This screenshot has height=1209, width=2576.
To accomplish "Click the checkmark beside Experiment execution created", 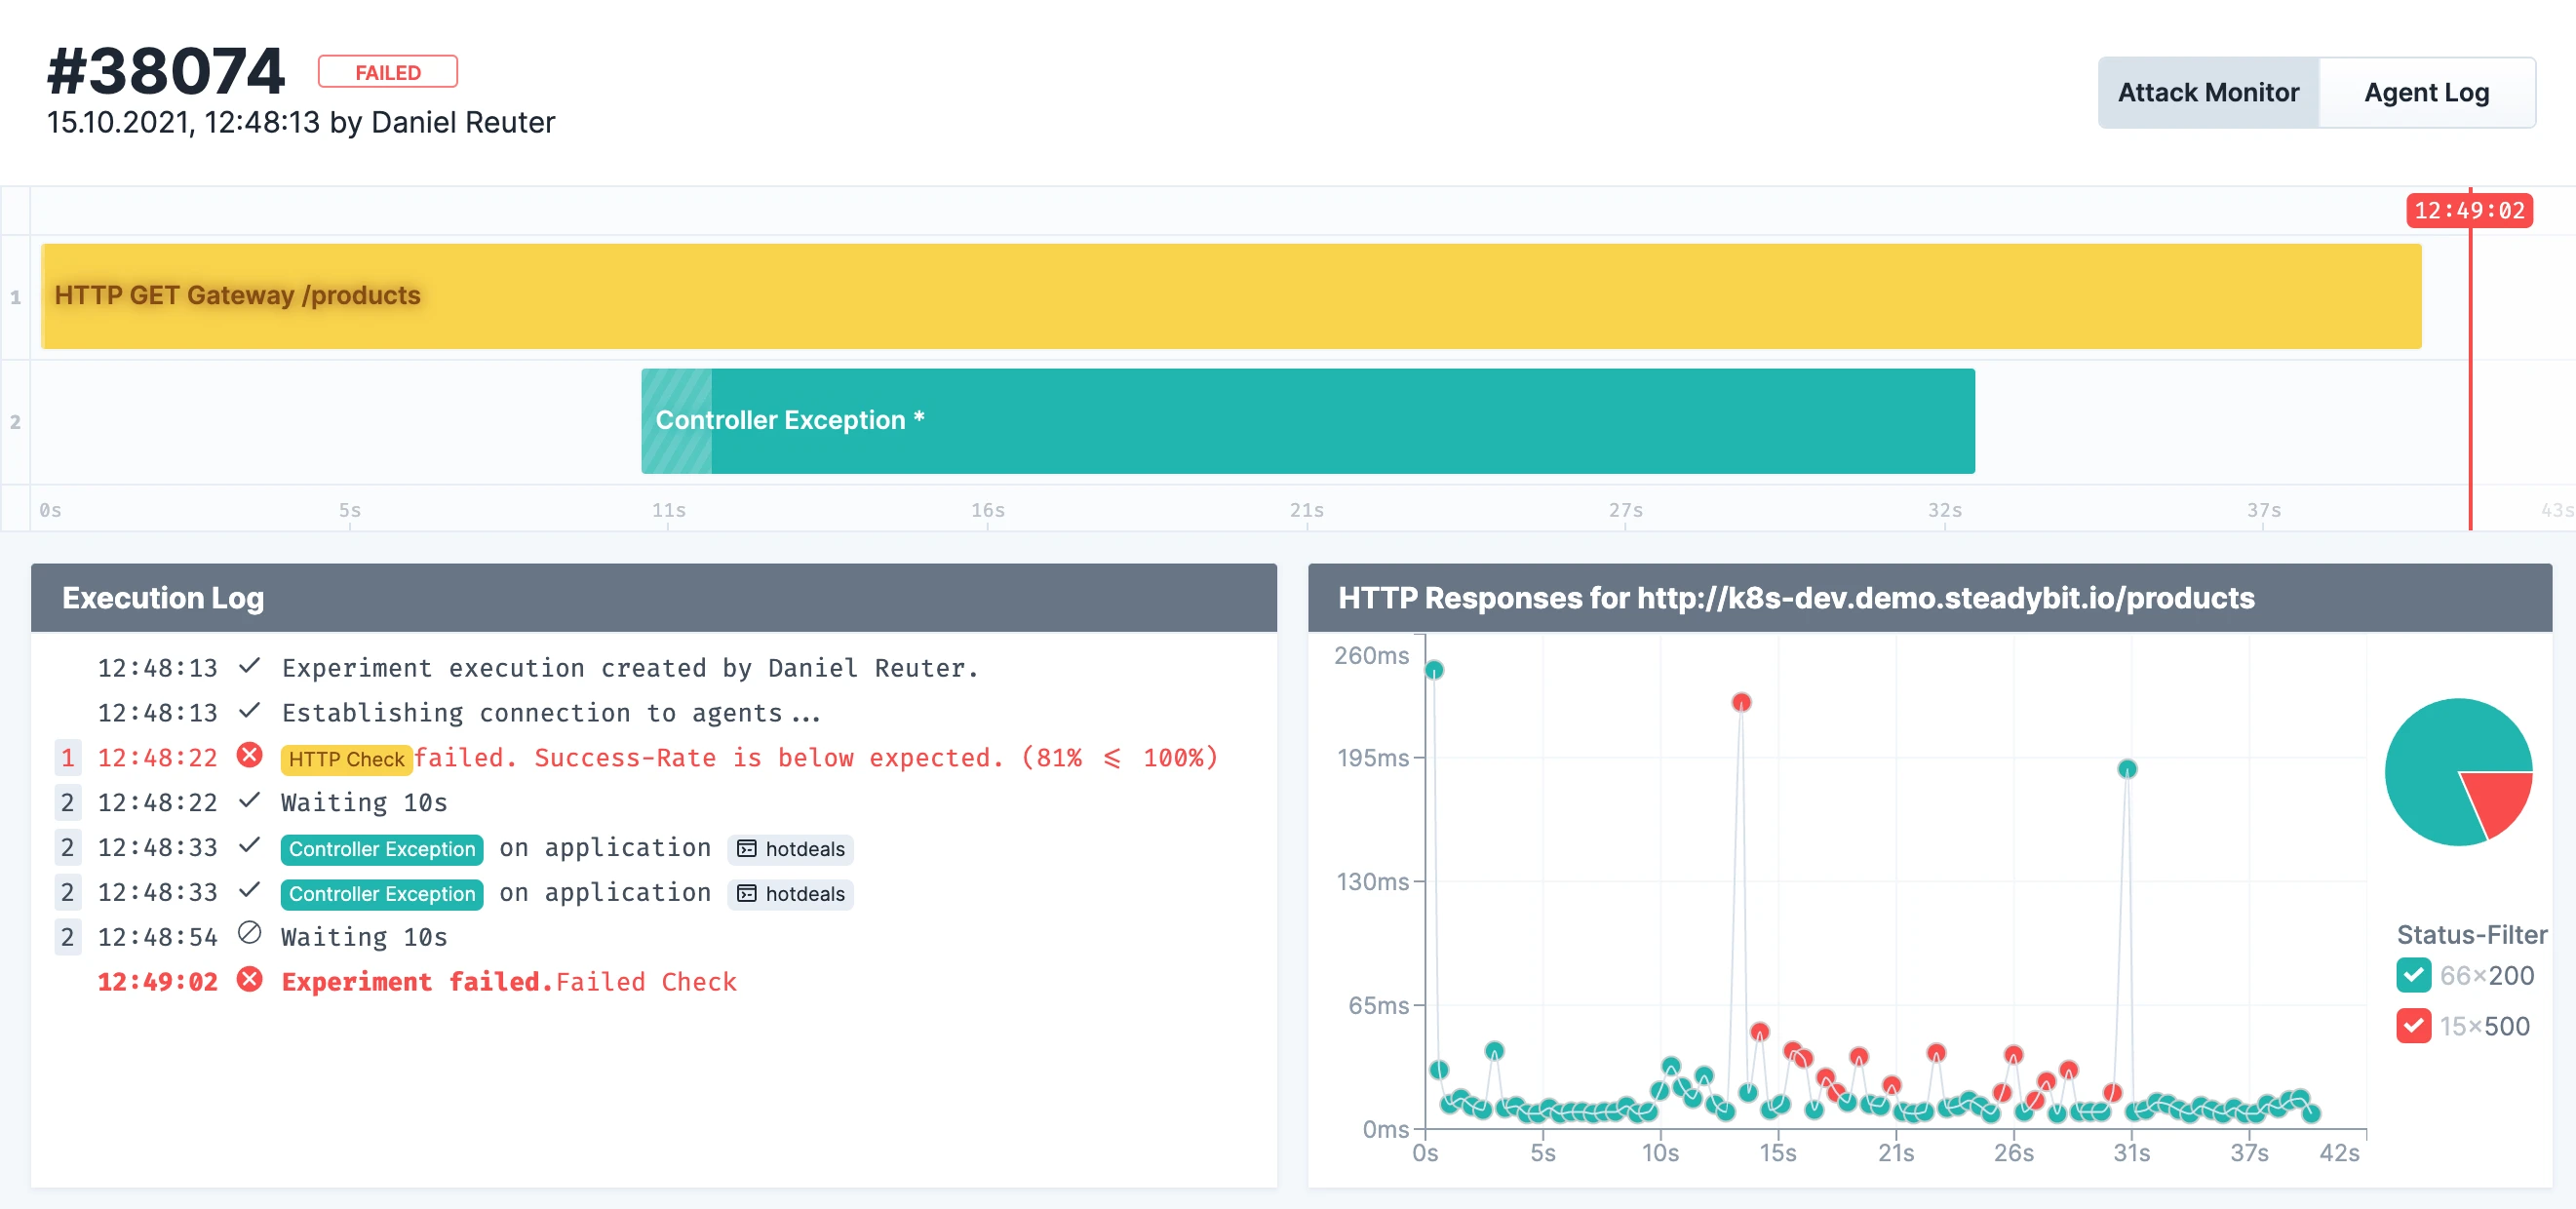I will click(249, 666).
